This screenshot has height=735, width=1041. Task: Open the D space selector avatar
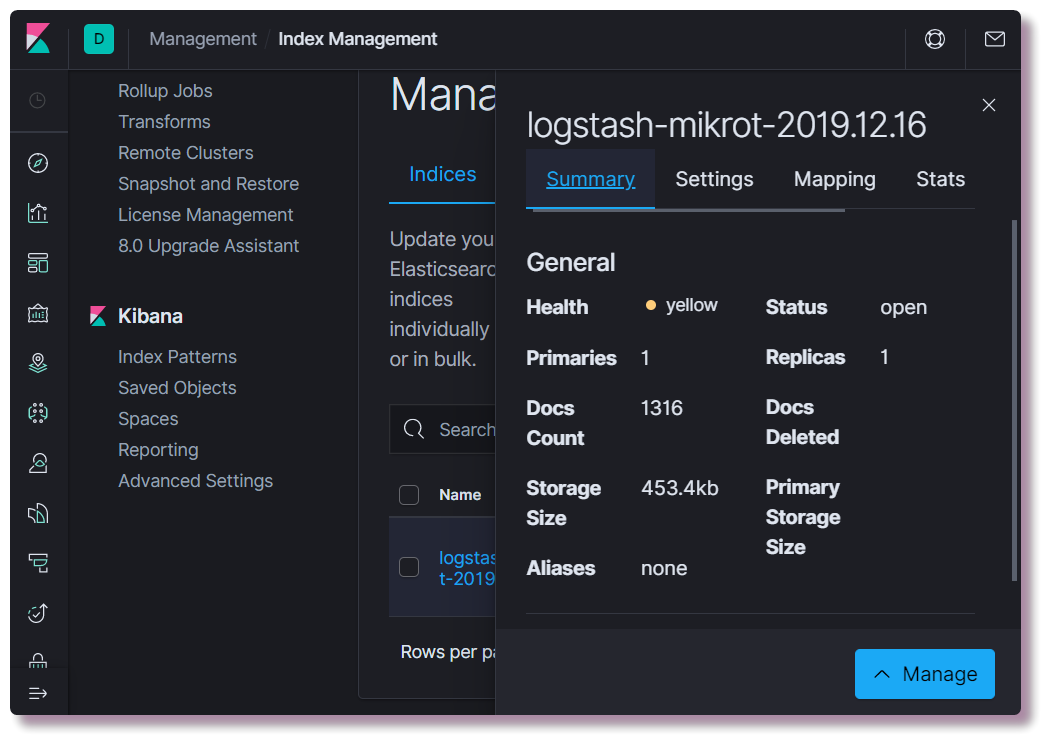click(x=99, y=39)
